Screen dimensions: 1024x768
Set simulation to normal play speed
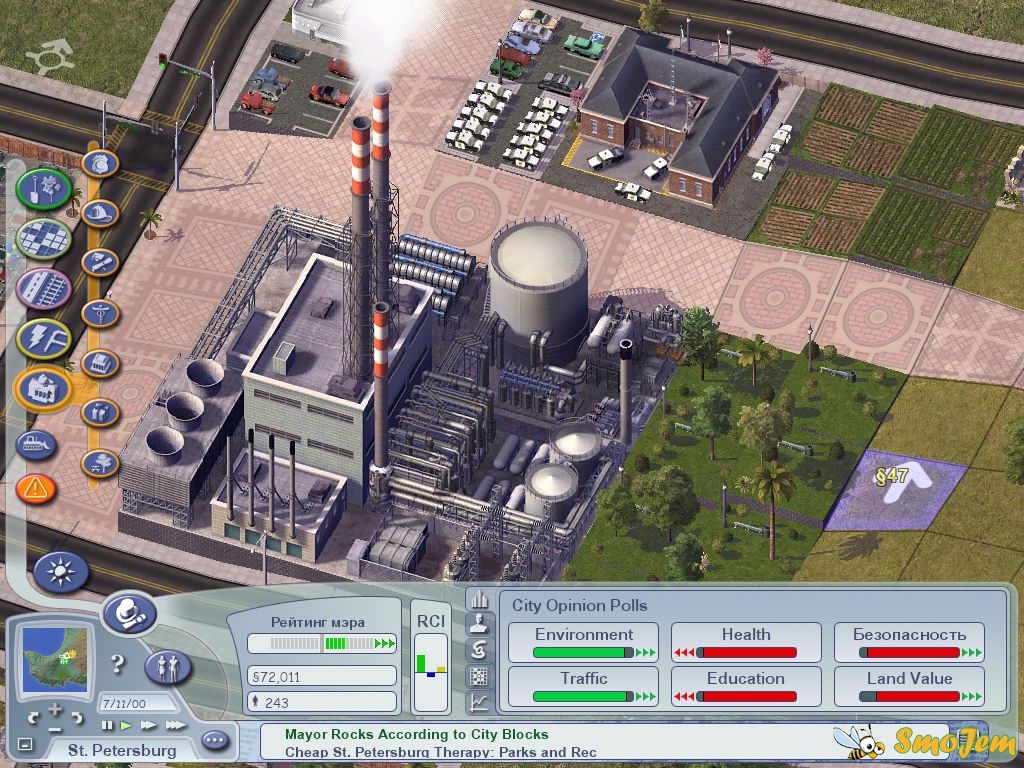click(x=127, y=726)
